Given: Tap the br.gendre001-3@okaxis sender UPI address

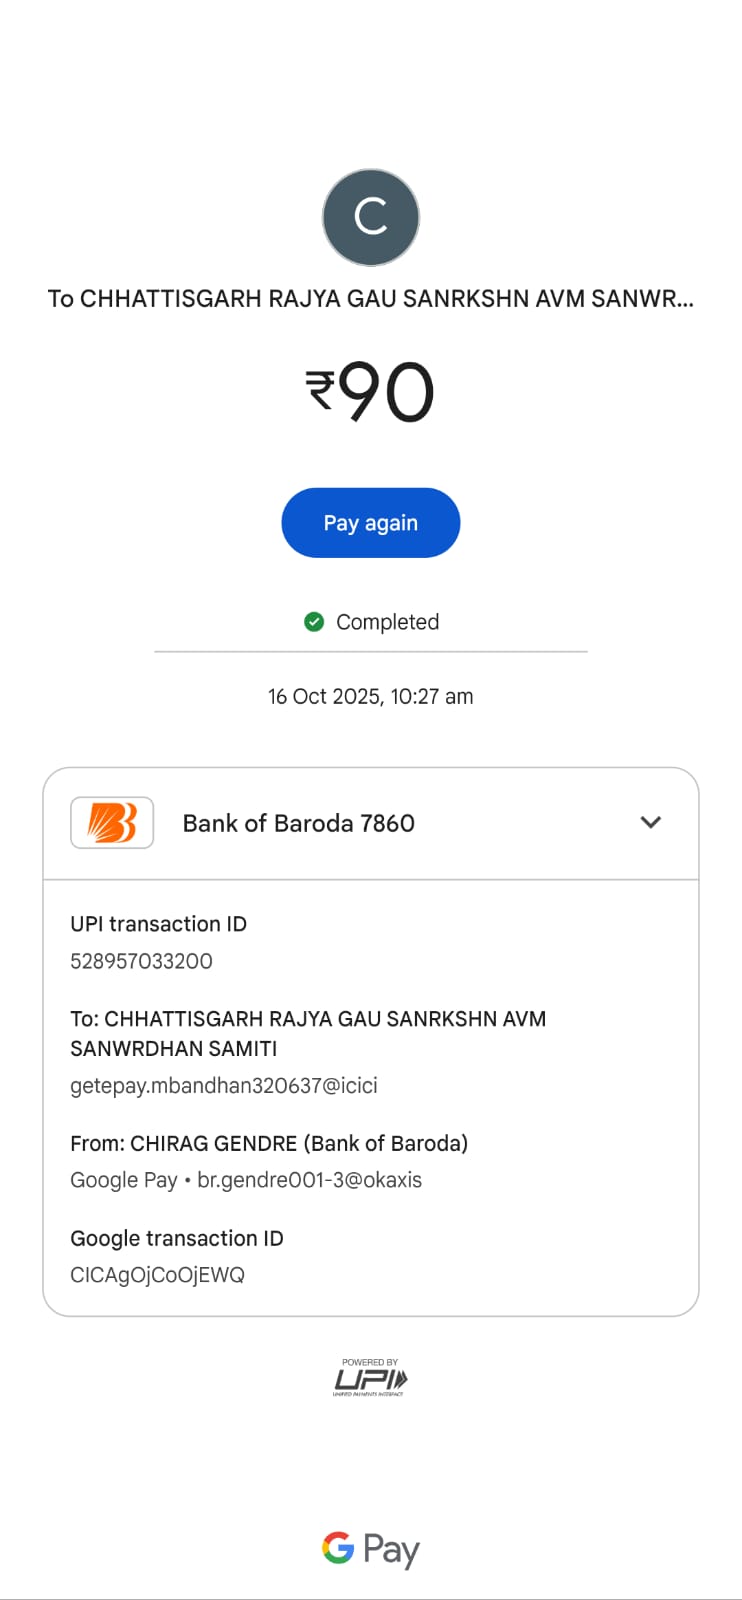Looking at the screenshot, I should pyautogui.click(x=309, y=1180).
